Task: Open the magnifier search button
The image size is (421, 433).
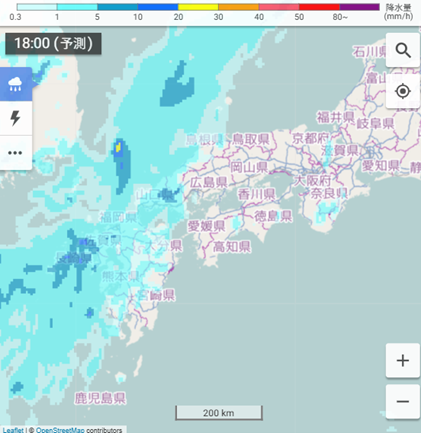Action: pos(403,50)
